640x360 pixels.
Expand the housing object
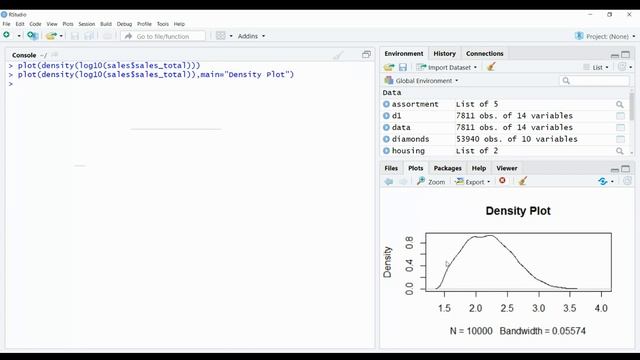(386, 151)
